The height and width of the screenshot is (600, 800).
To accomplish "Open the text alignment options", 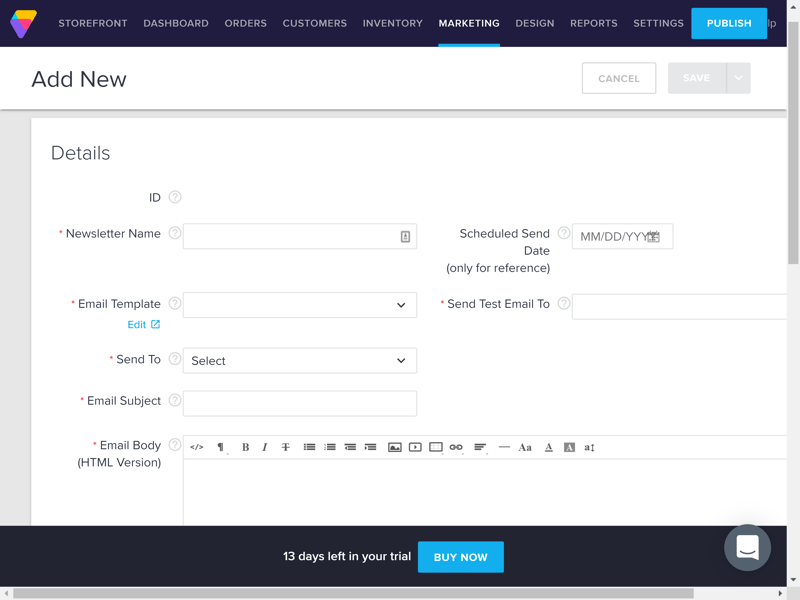I will click(x=480, y=447).
